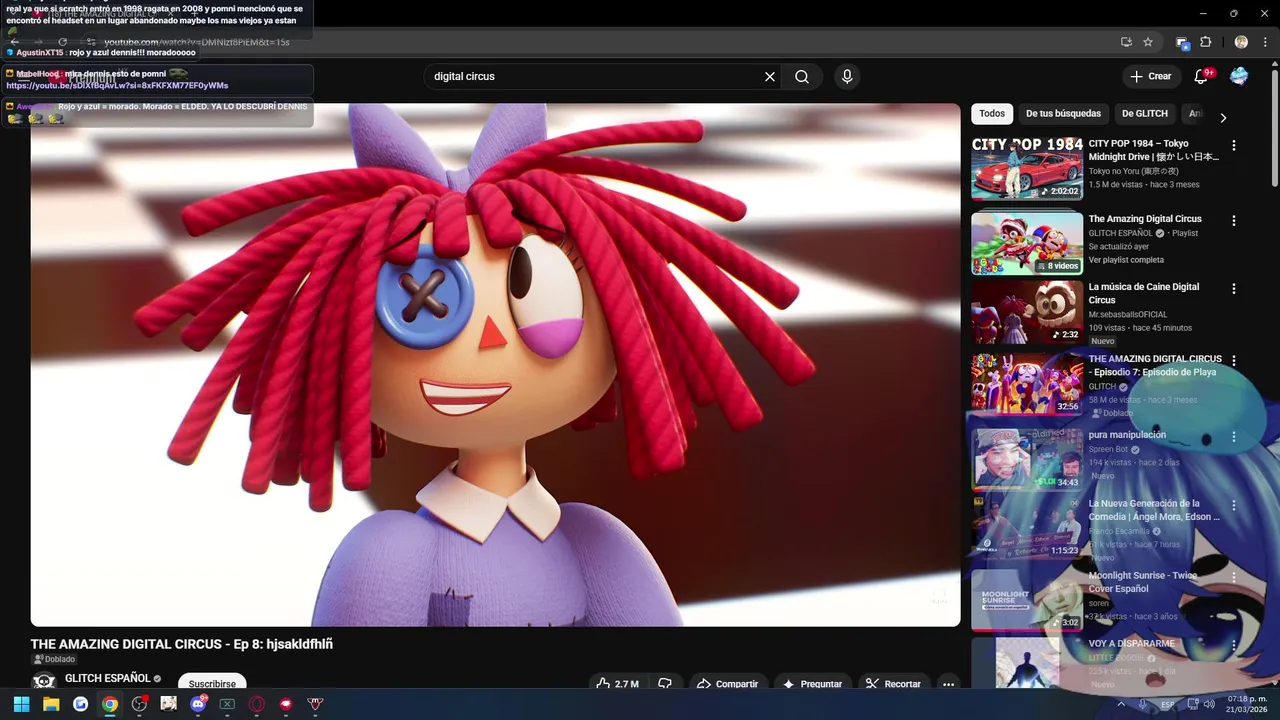
Task: Show more filter chips with right chevron
Action: point(1222,117)
